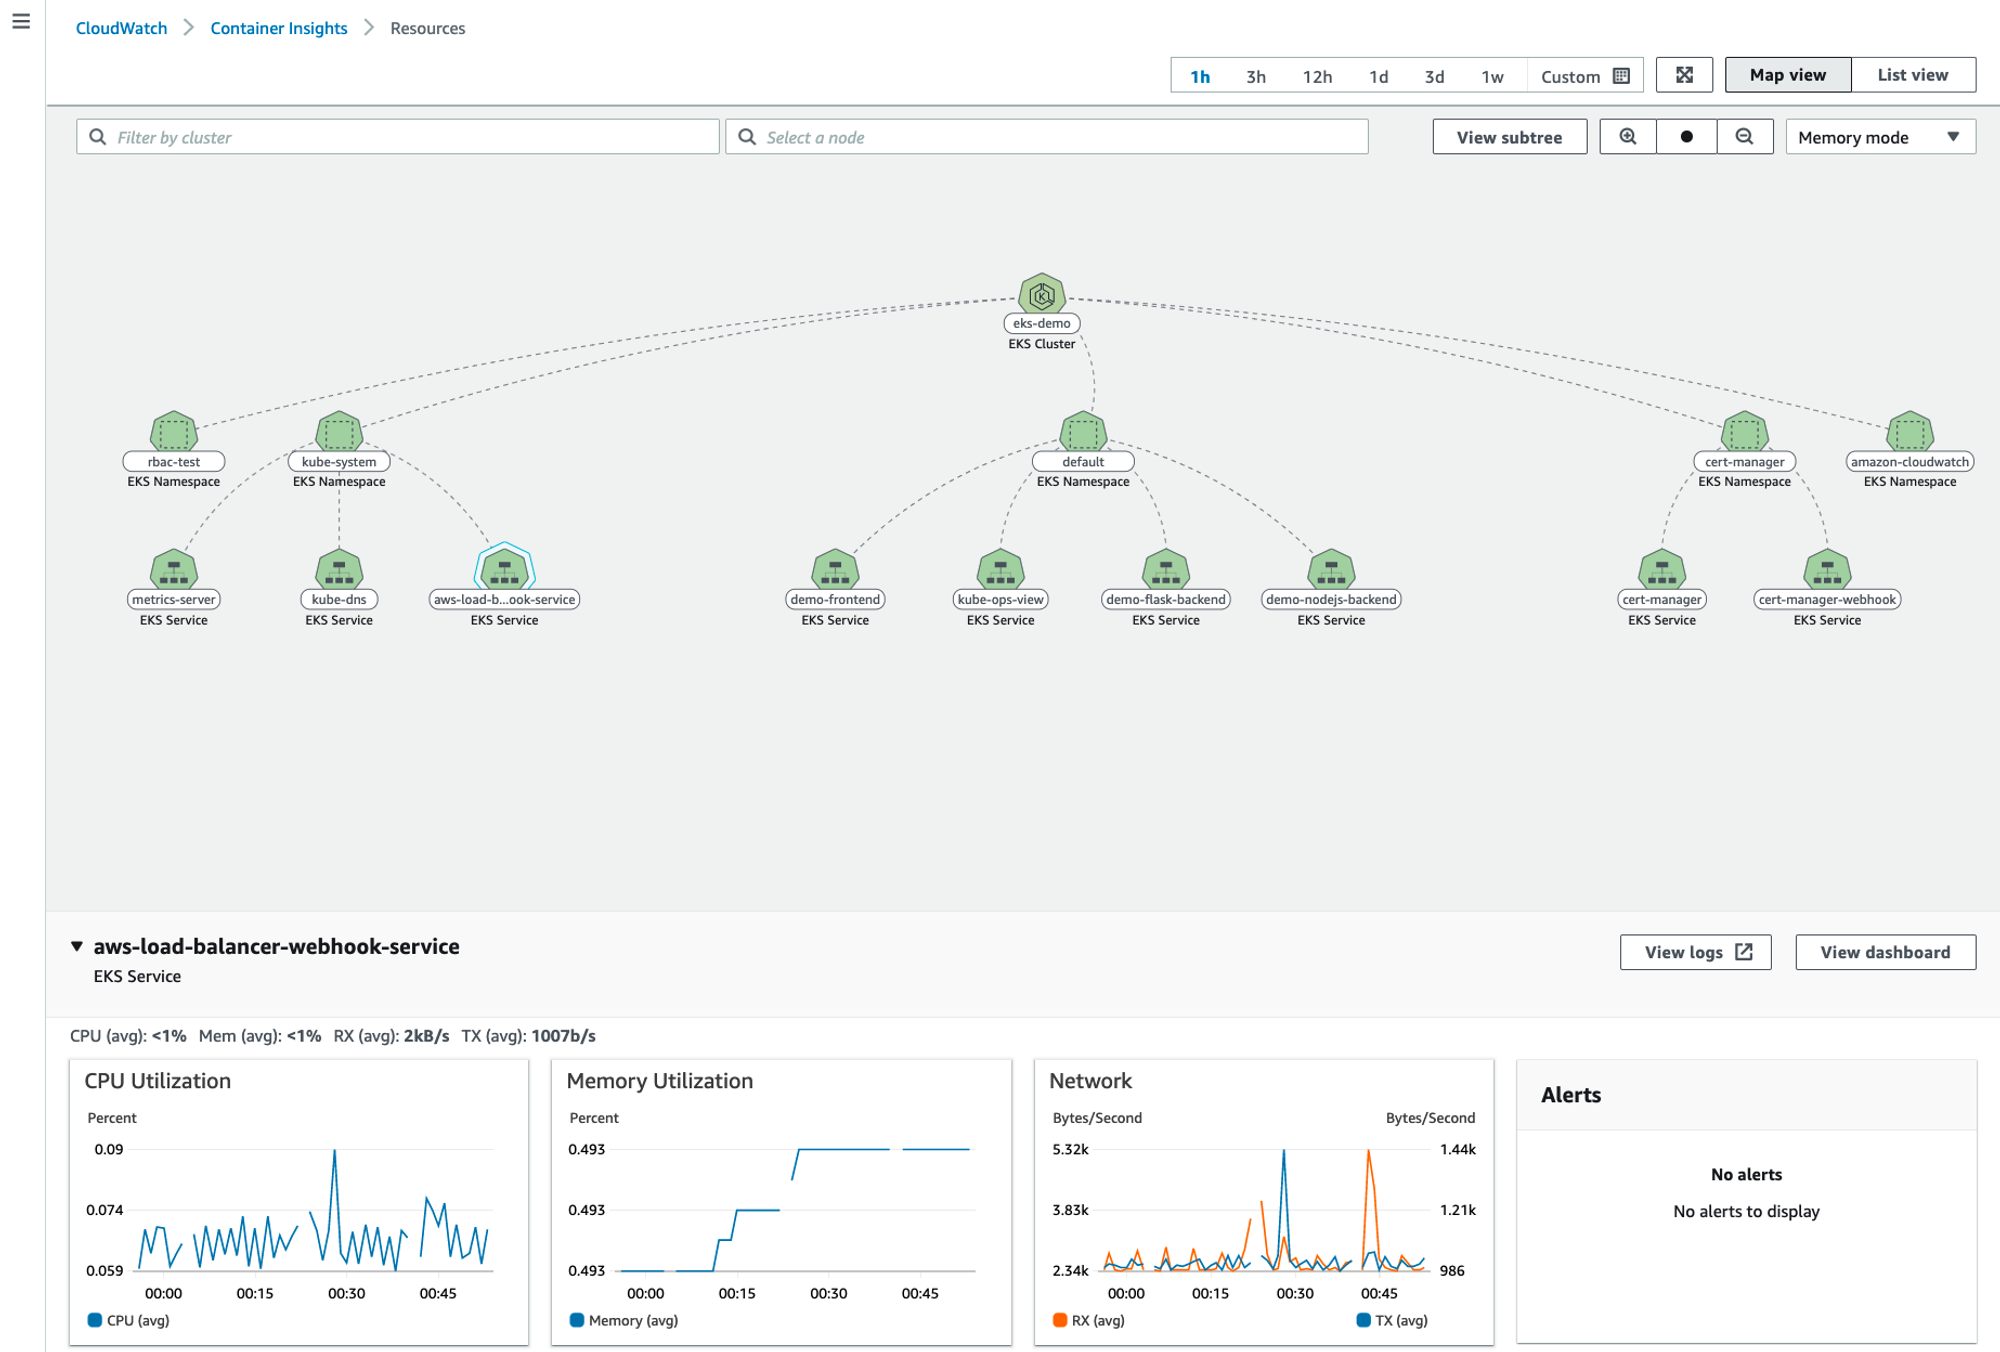Click the View dashboard button

tap(1885, 952)
